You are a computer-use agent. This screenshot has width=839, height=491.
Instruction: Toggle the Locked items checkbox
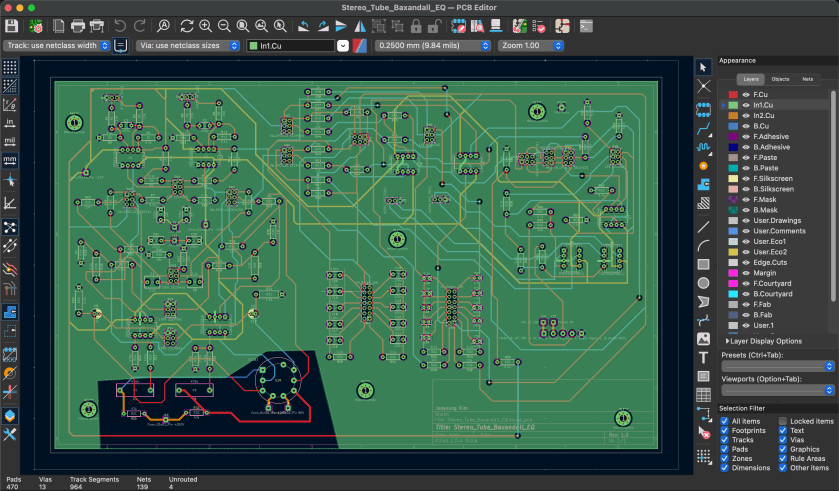tap(783, 421)
